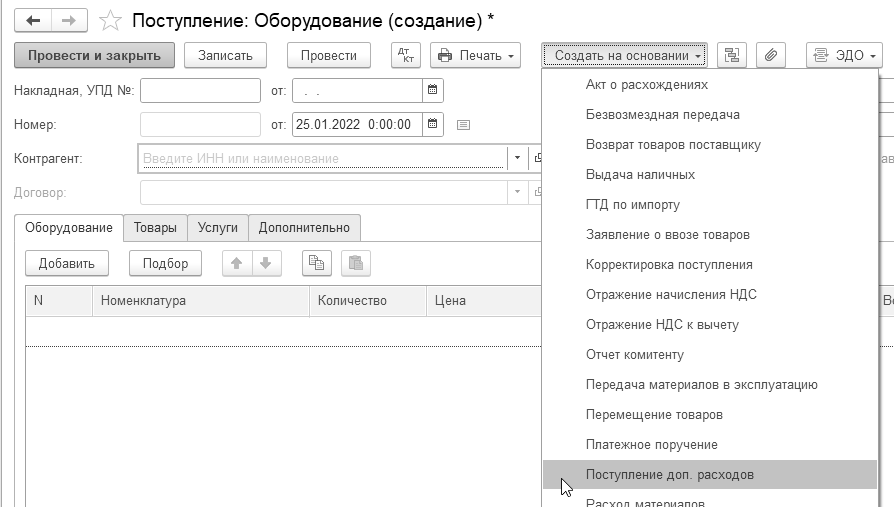Expand the Печать dropdown
The image size is (894, 507).
pos(476,55)
